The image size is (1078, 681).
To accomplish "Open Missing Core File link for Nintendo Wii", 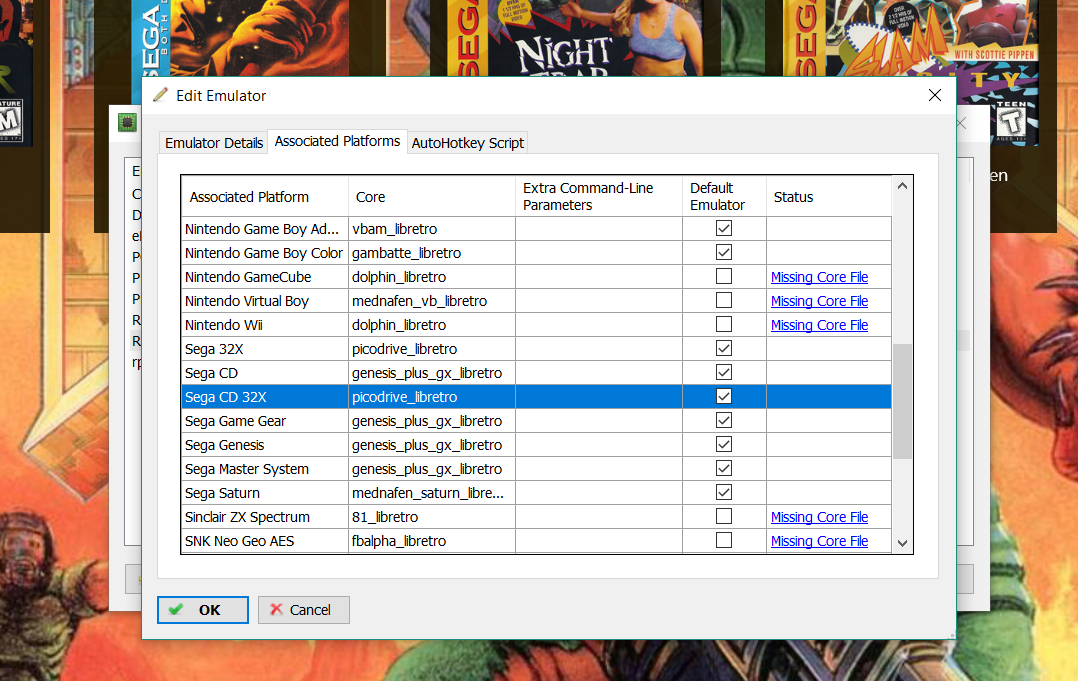I will point(819,325).
